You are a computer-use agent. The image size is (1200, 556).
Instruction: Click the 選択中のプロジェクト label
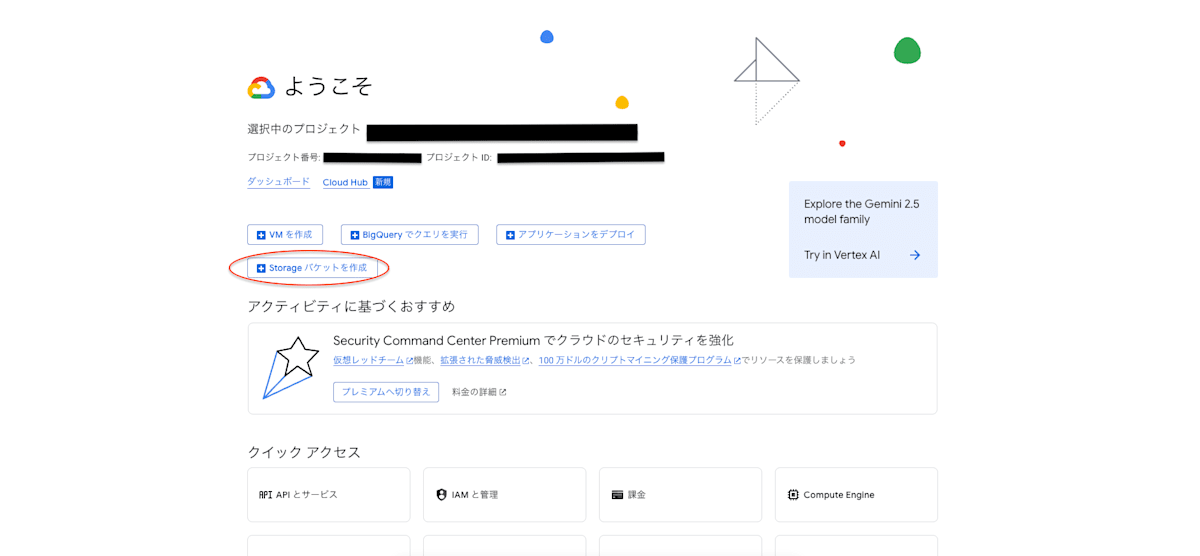point(304,129)
